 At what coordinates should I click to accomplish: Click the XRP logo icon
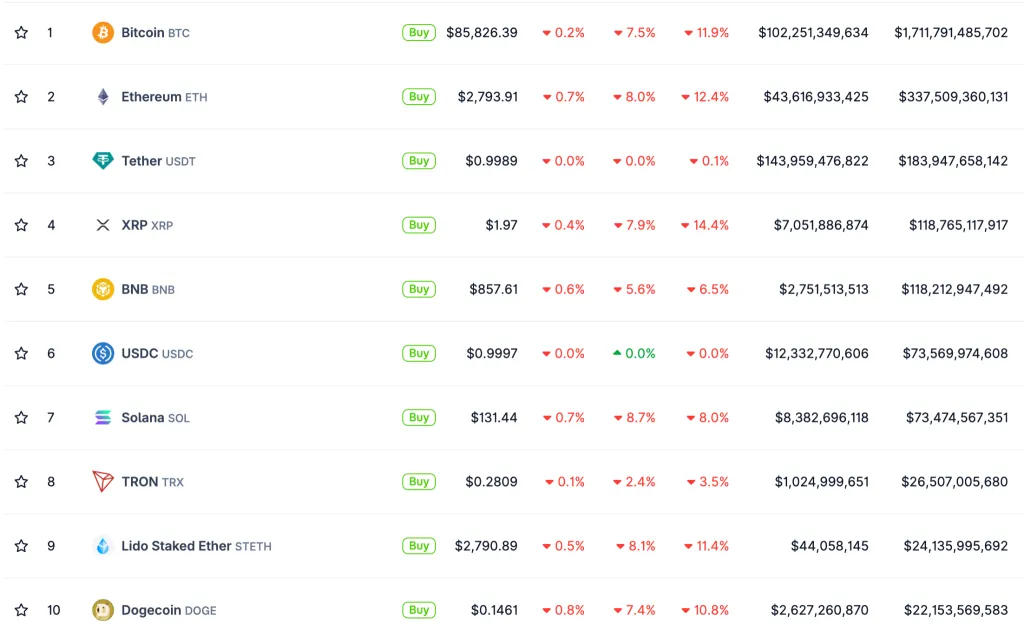click(103, 225)
